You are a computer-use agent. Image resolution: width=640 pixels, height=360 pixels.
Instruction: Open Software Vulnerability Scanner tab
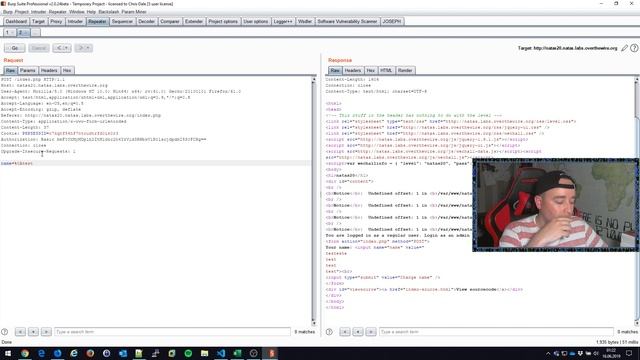347,21
